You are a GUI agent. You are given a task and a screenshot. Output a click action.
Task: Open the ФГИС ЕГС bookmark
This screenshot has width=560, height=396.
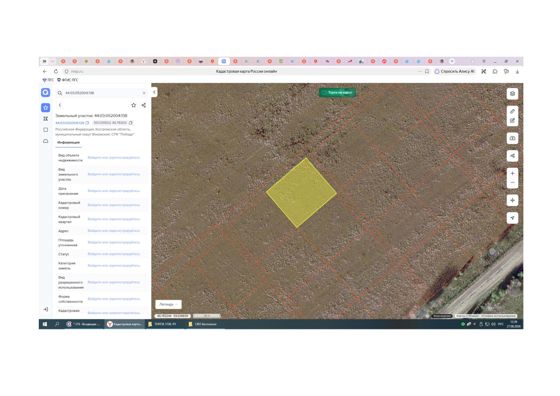click(68, 80)
